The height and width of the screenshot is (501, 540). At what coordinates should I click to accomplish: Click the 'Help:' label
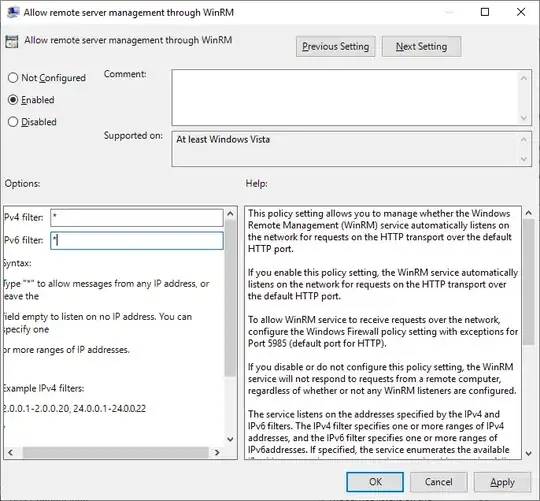pos(257,184)
